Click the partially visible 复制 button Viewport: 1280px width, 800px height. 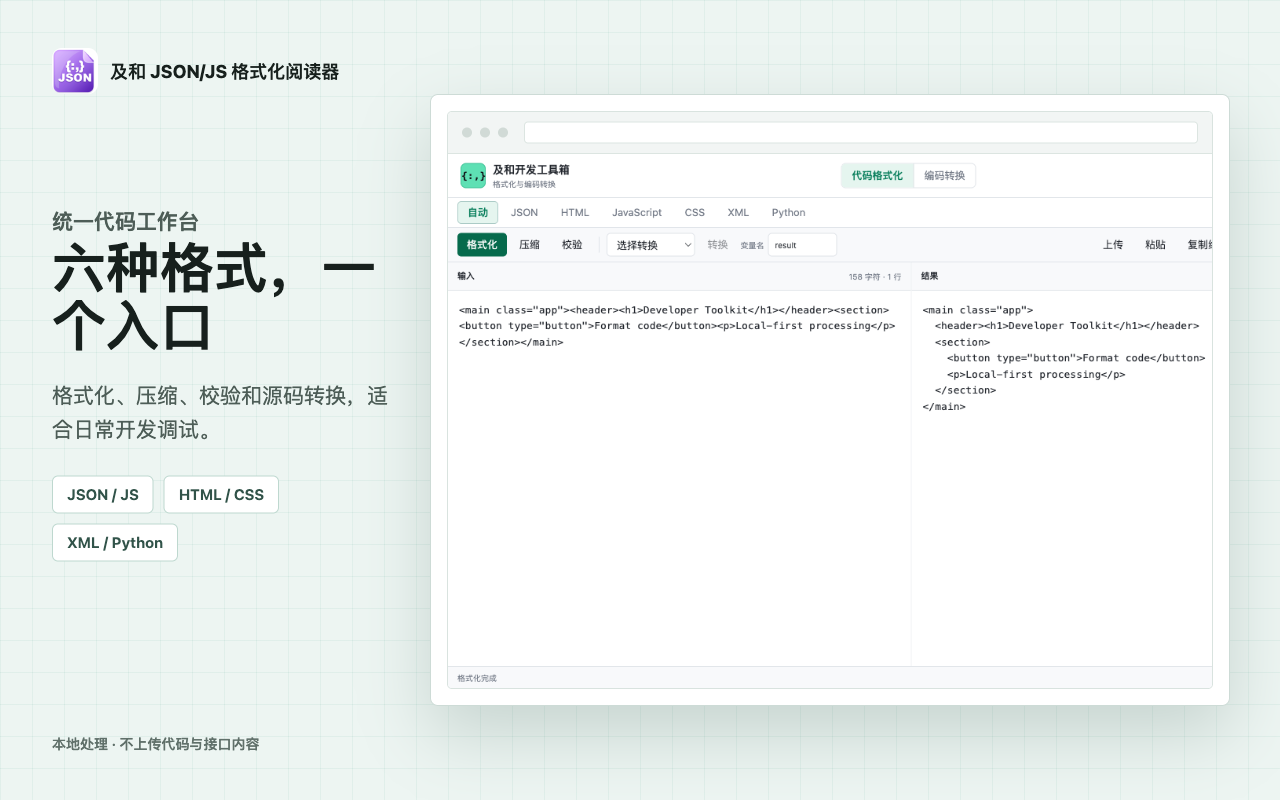tap(1198, 245)
